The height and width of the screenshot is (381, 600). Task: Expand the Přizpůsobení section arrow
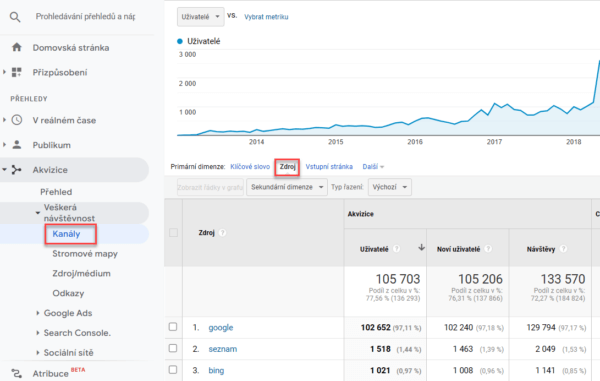5,72
